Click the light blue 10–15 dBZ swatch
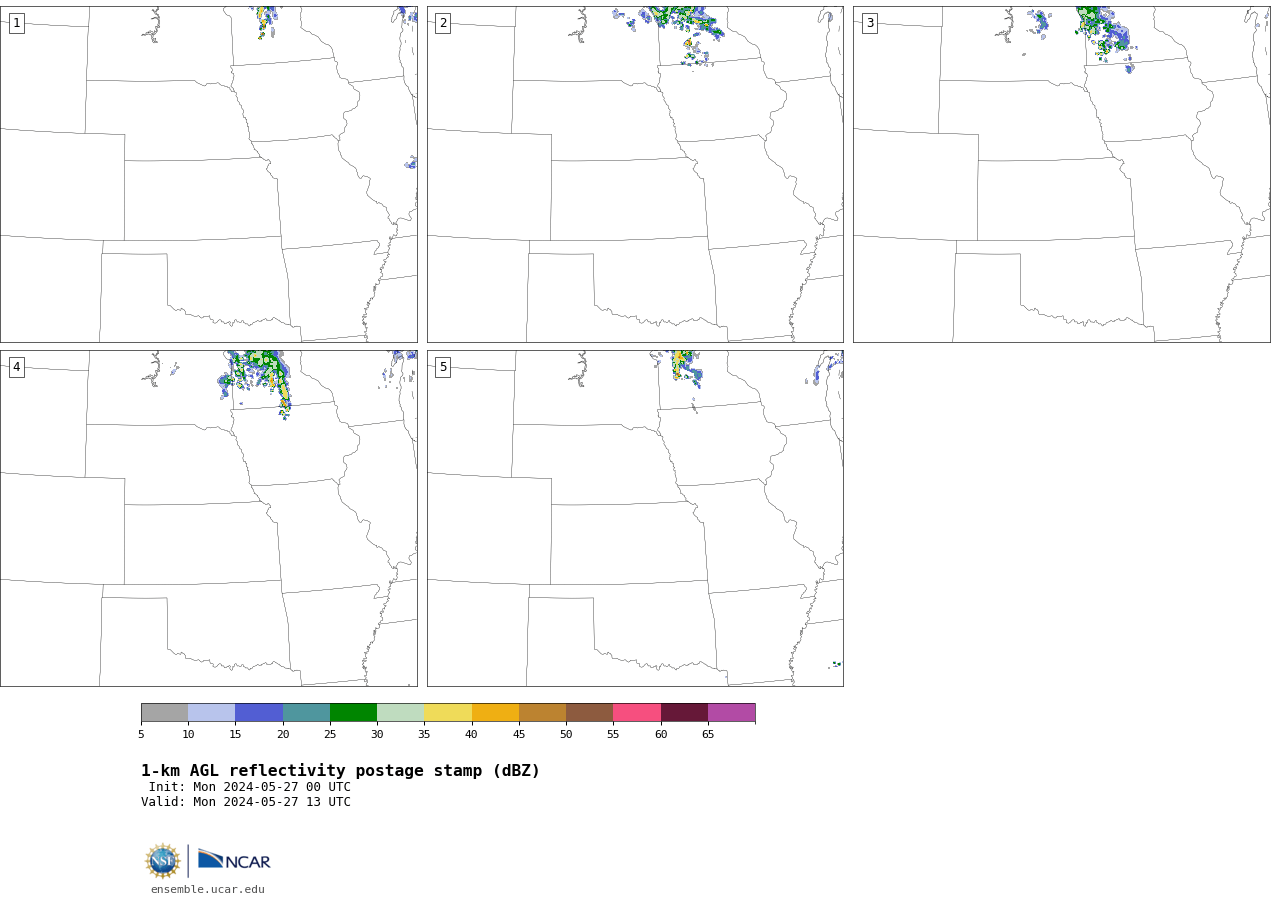This screenshot has width=1280, height=901. pyautogui.click(x=212, y=713)
